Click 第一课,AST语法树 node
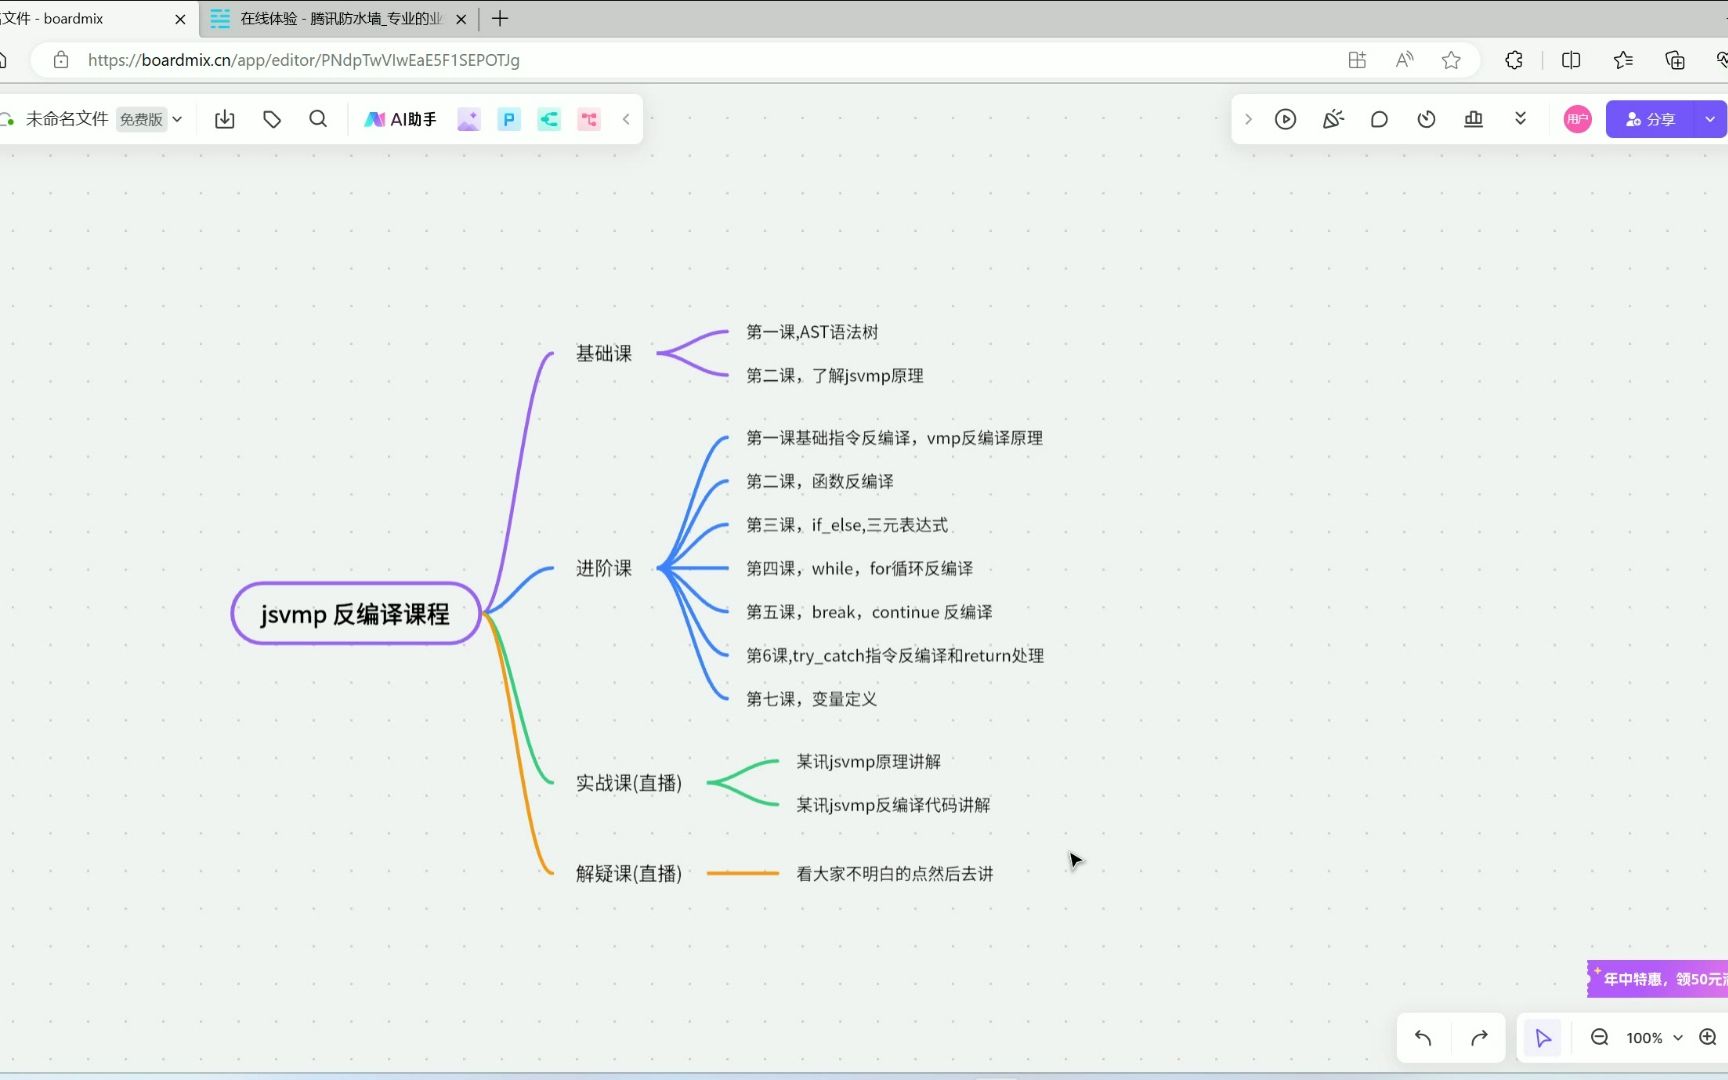 (x=812, y=332)
